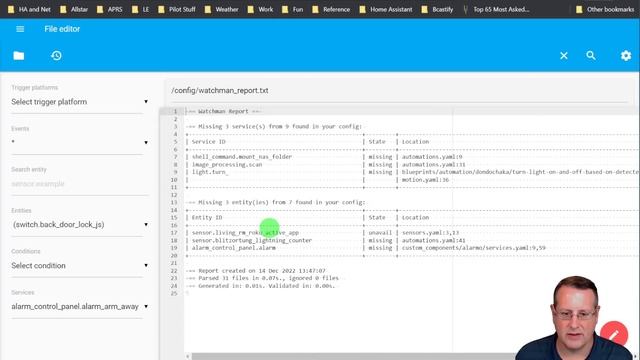Image resolution: width=640 pixels, height=360 pixels.
Task: Click shell_command.mount_nas_folder row
Action: [242, 157]
